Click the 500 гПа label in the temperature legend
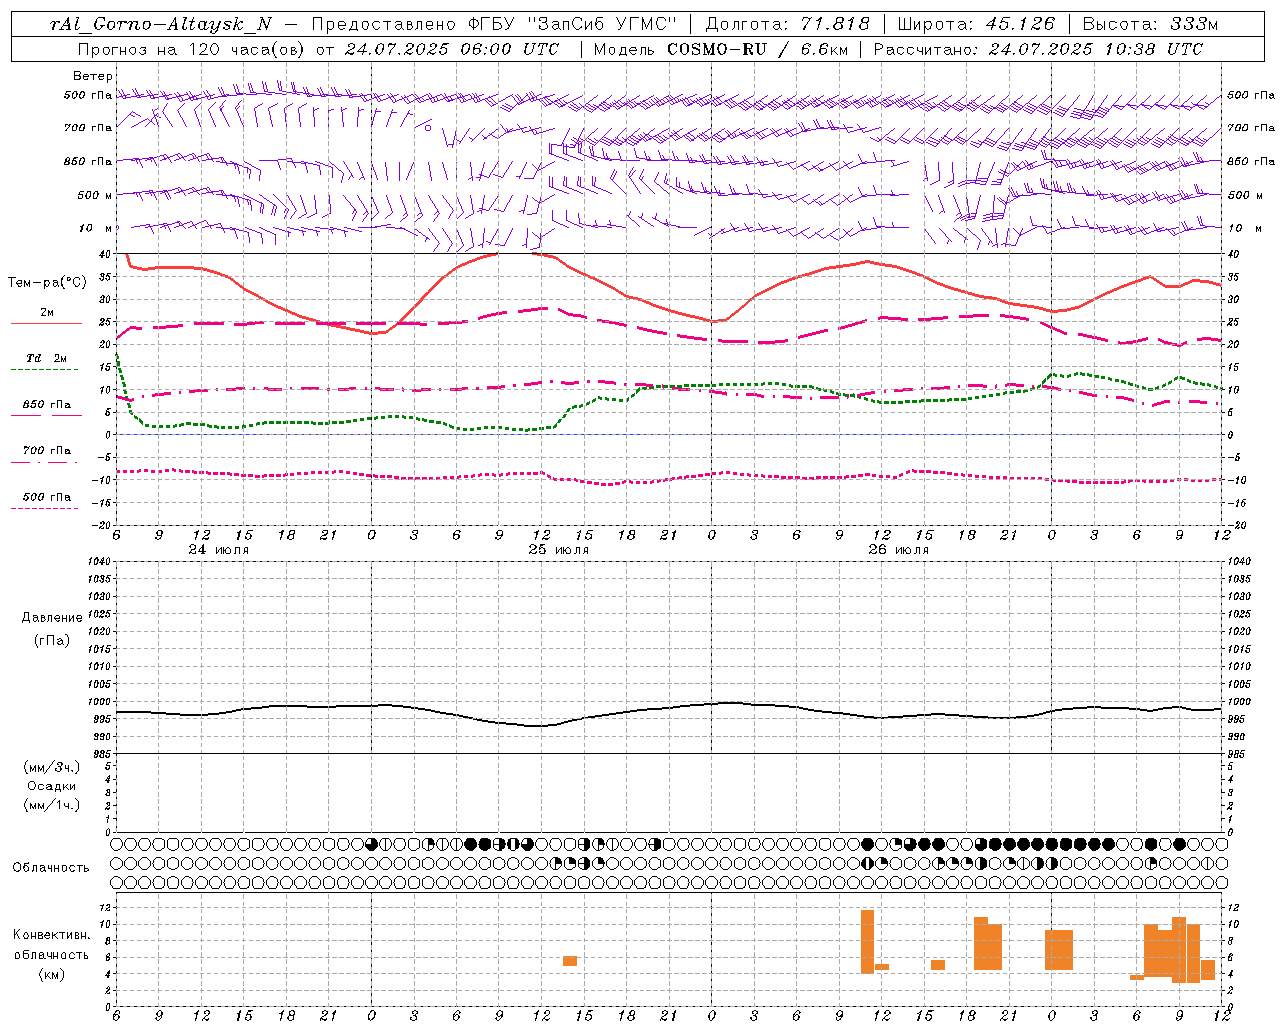Image resolution: width=1280 pixels, height=1024 pixels. tap(46, 496)
